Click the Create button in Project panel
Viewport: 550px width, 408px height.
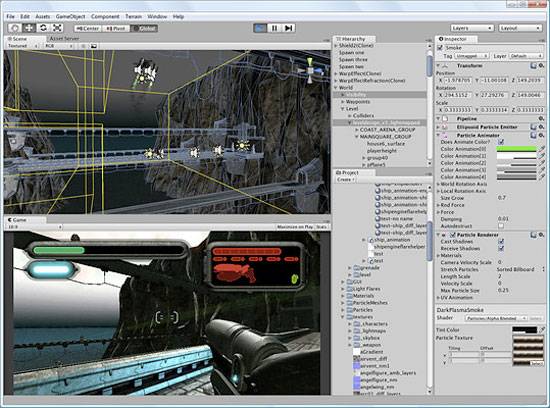coord(345,179)
